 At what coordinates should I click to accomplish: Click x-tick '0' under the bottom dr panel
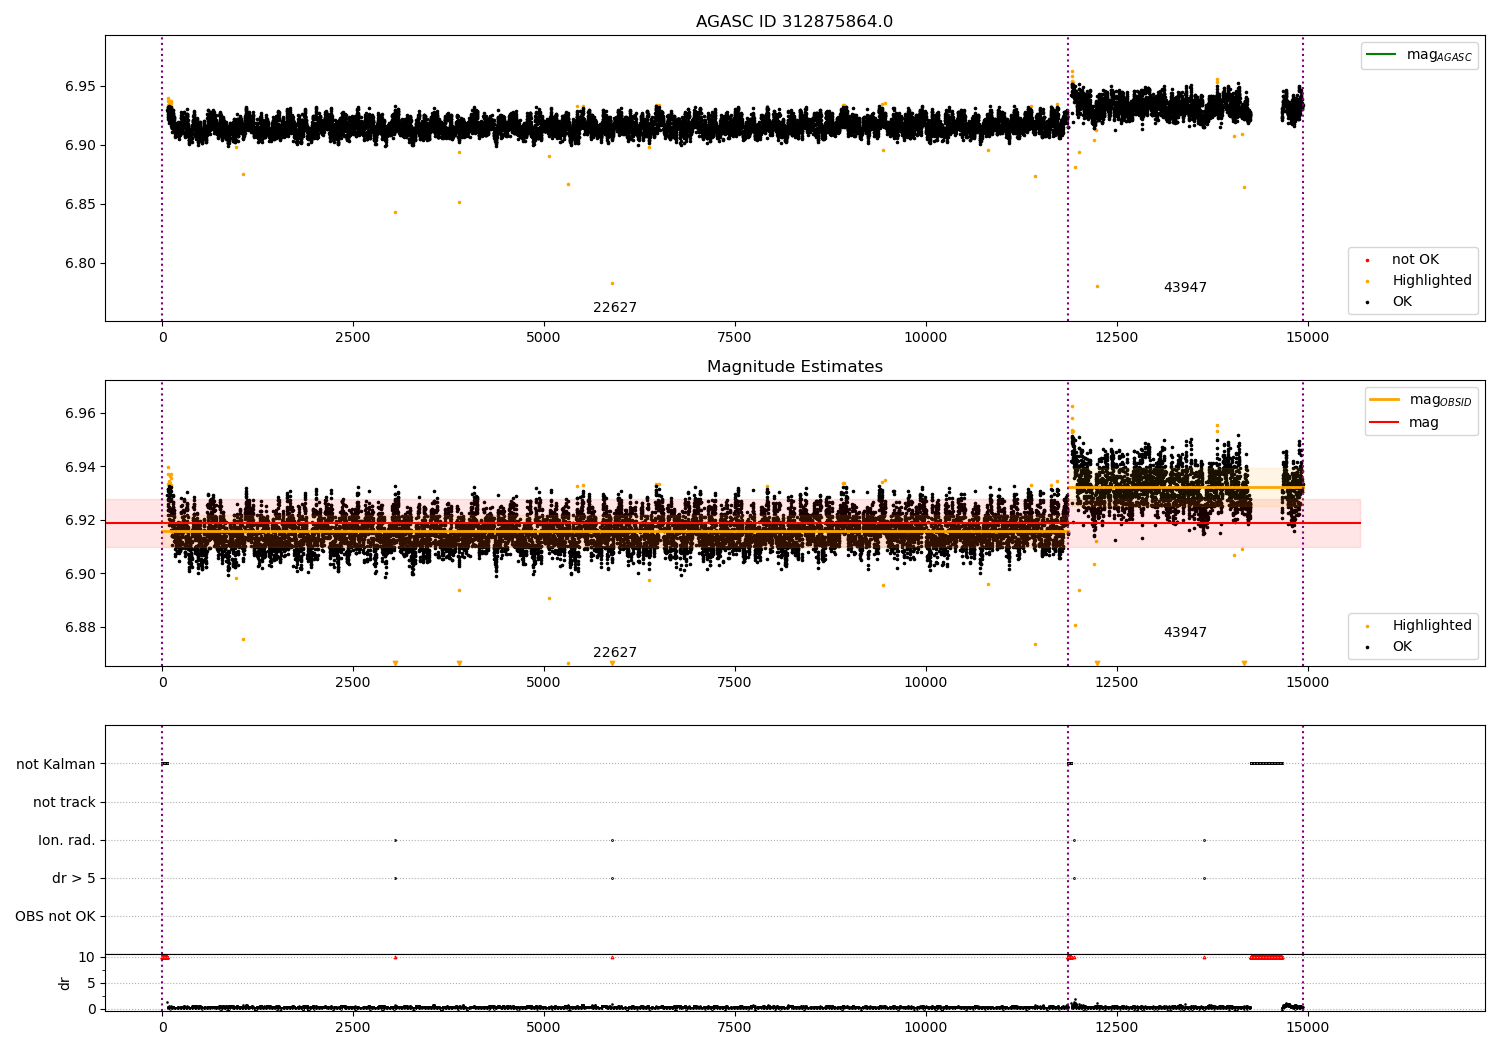point(162,1028)
